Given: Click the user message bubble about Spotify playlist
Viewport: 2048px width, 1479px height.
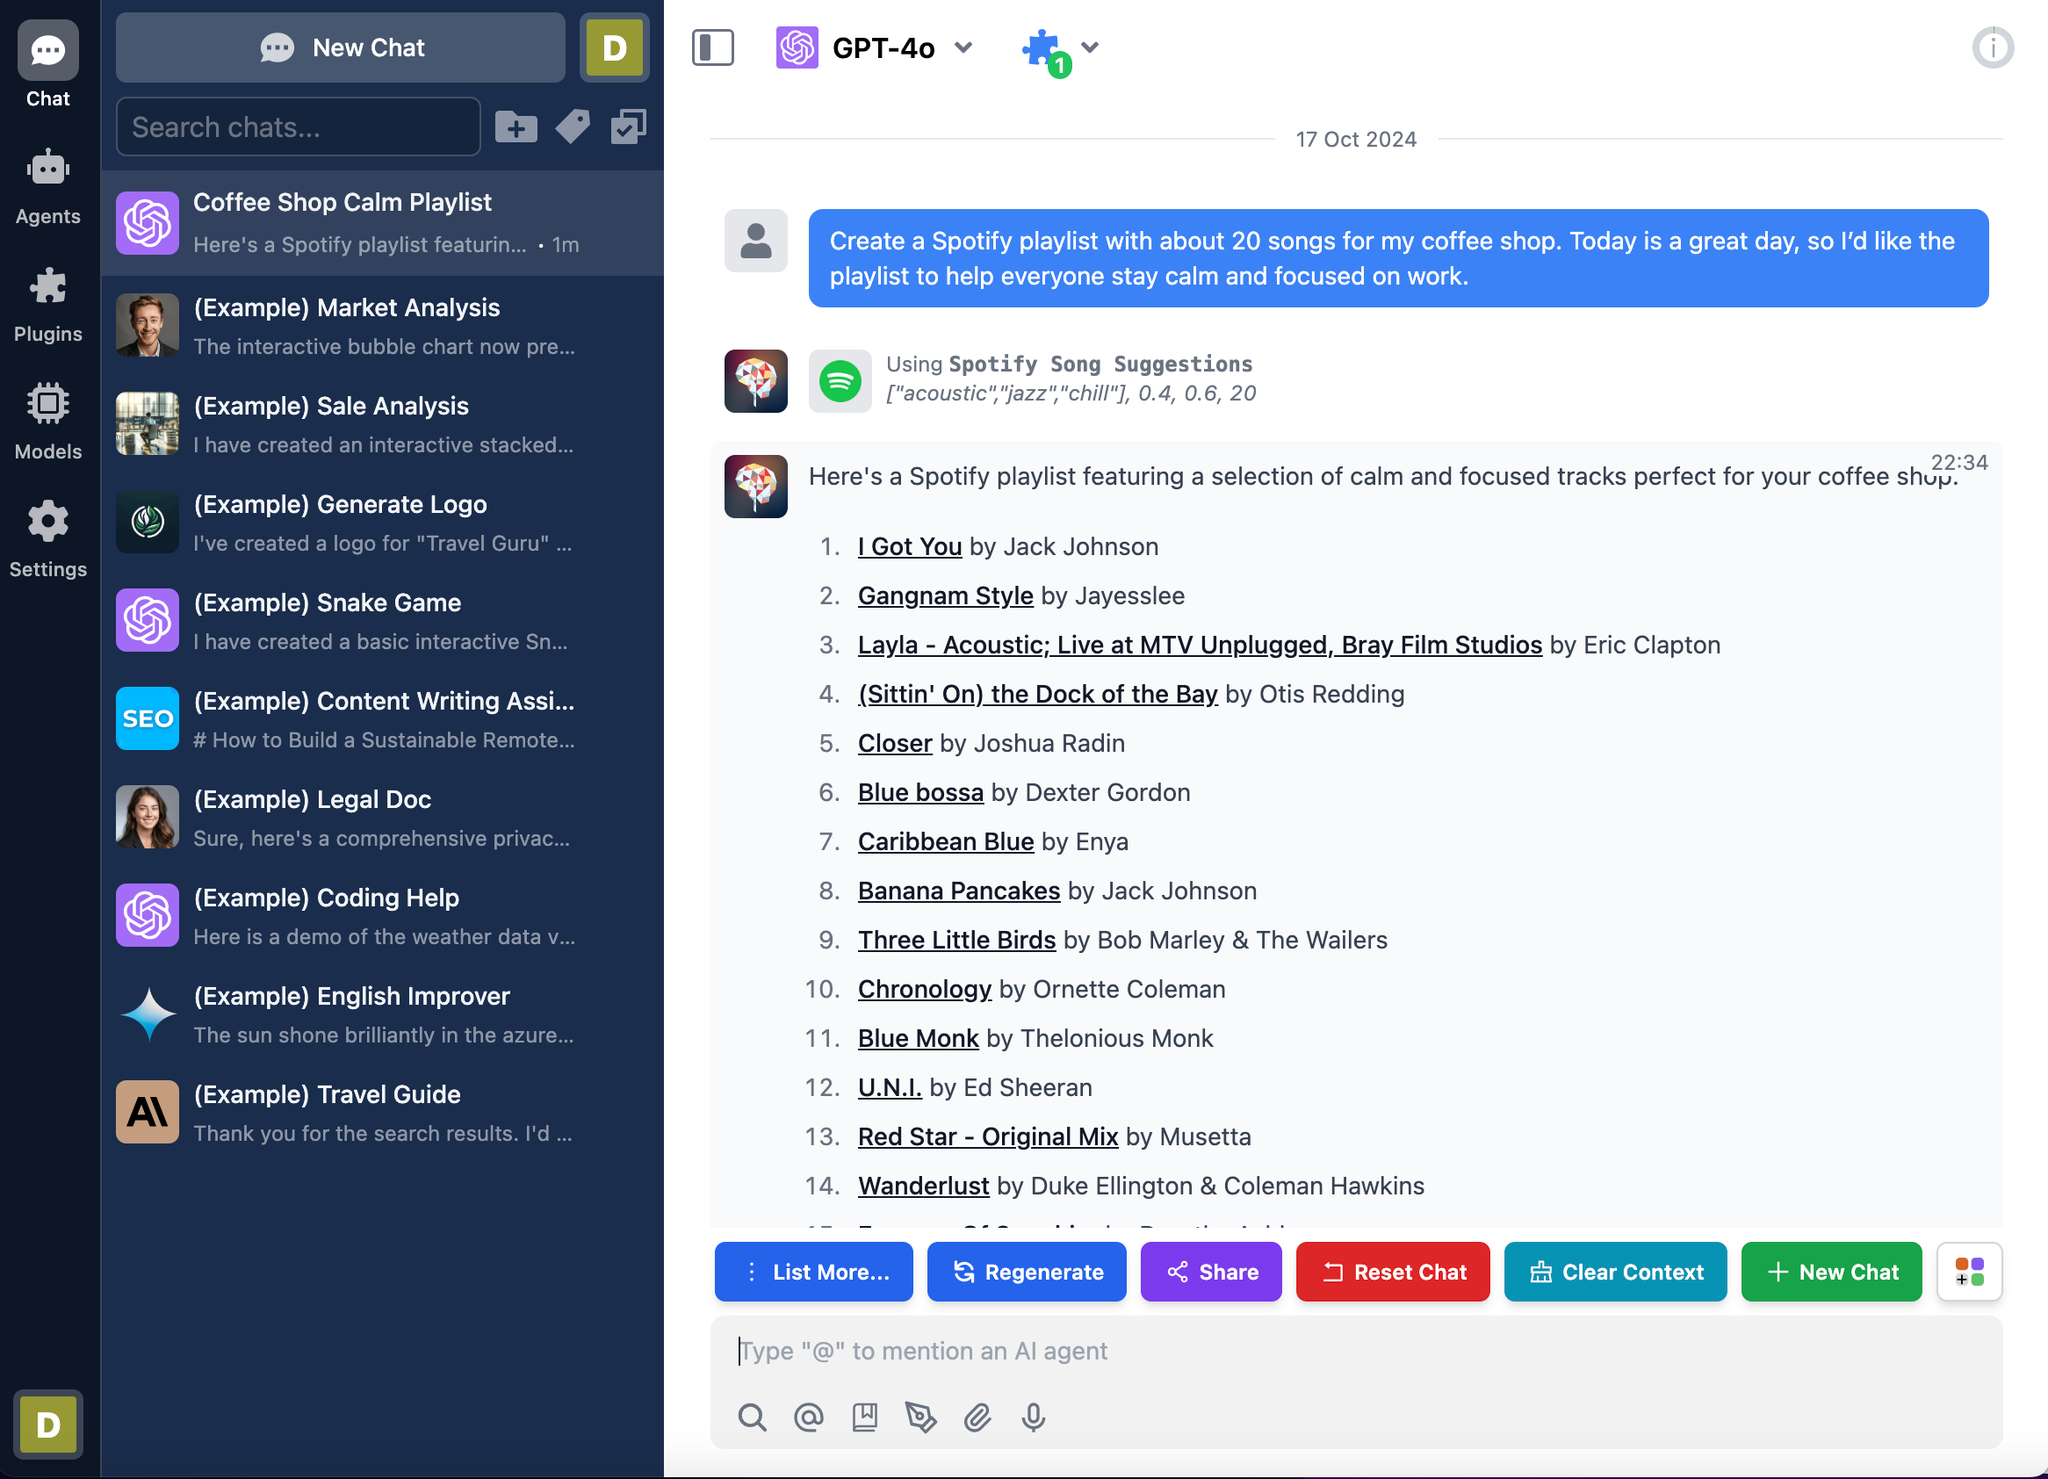Looking at the screenshot, I should pos(1398,258).
